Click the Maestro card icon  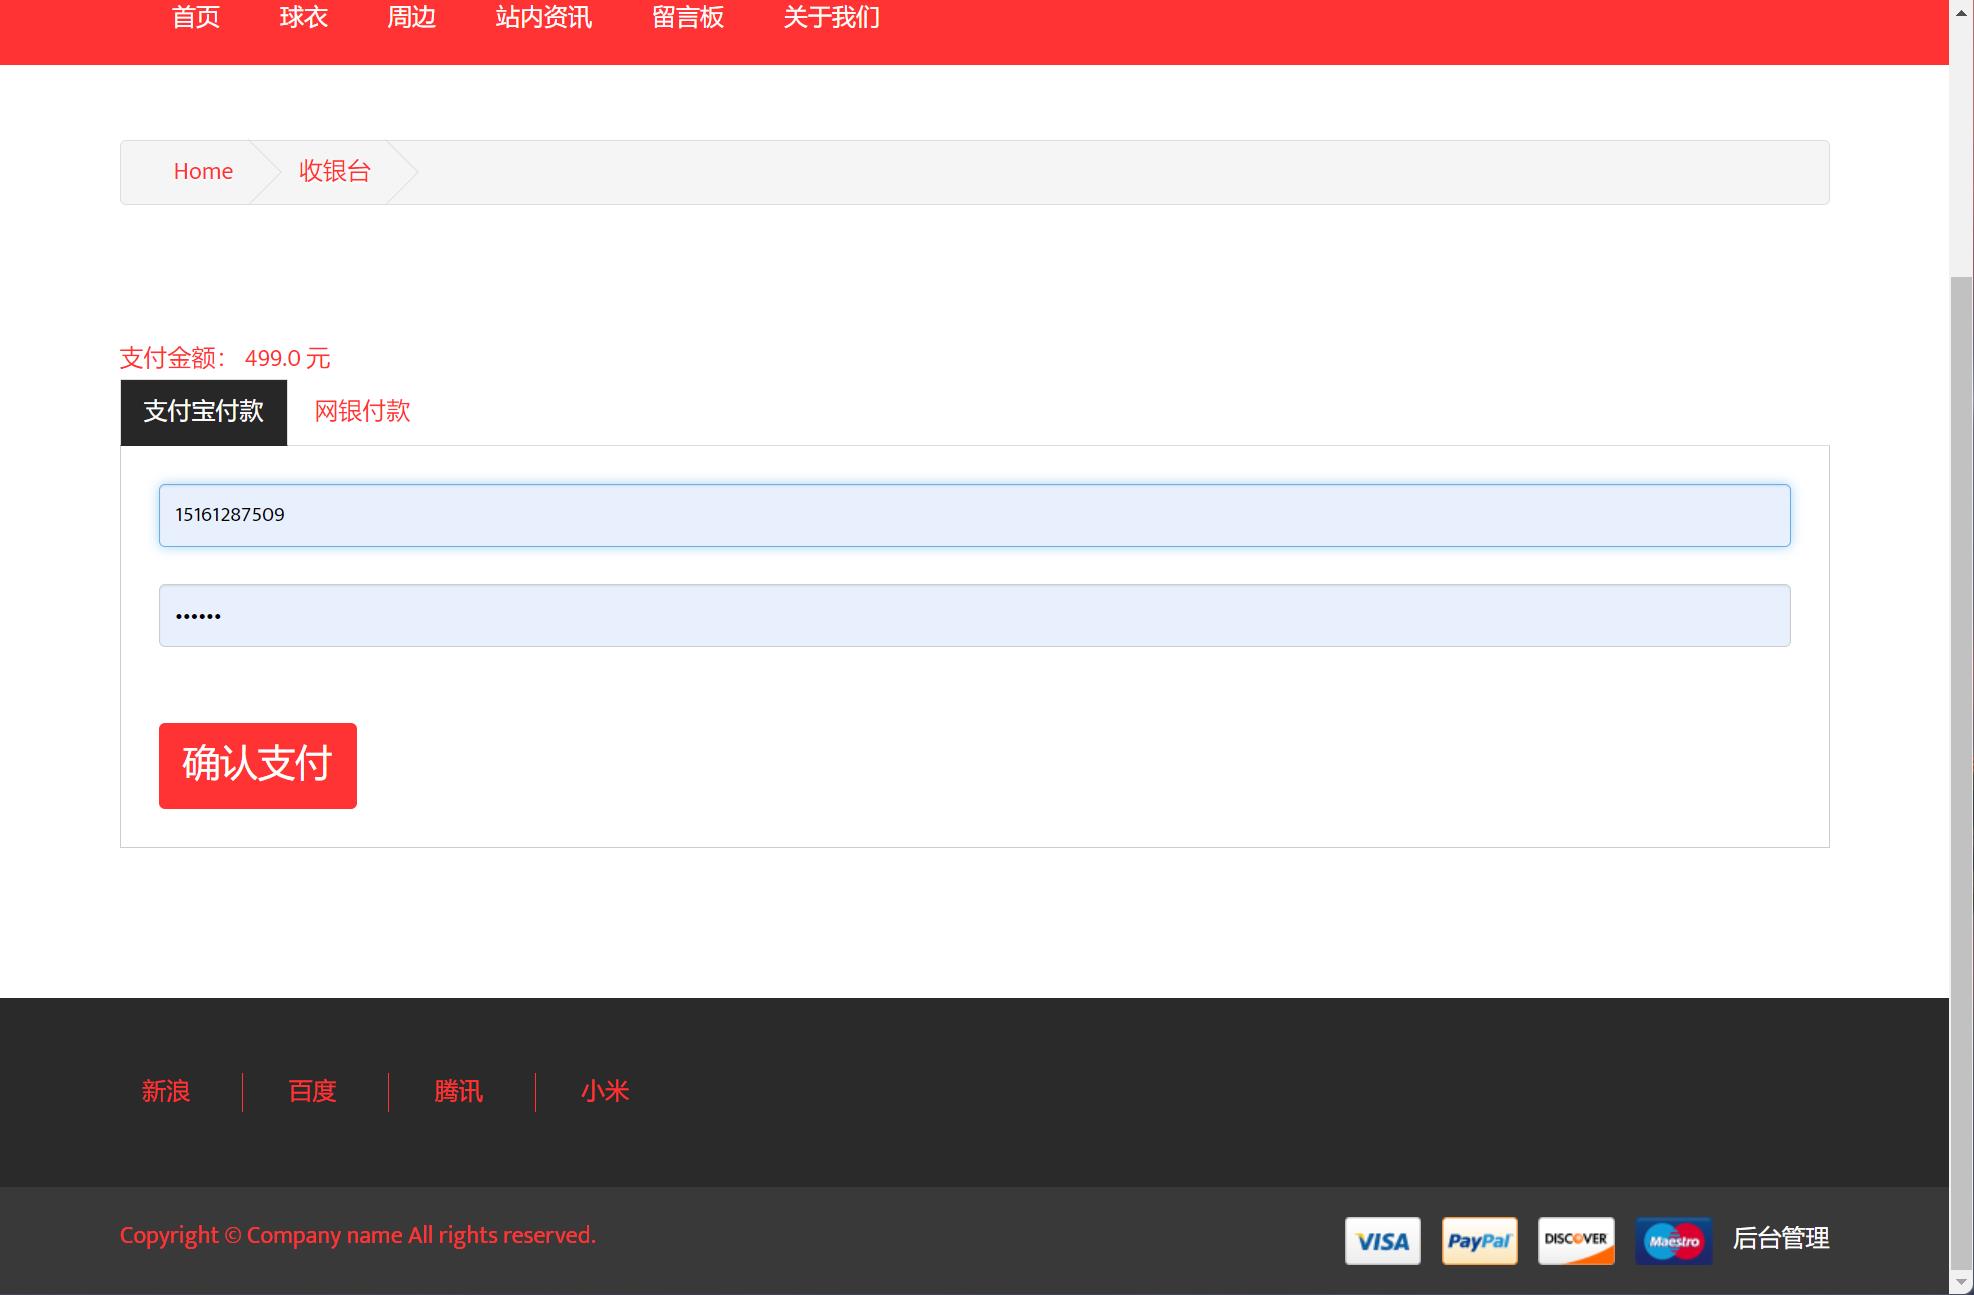pos(1673,1241)
